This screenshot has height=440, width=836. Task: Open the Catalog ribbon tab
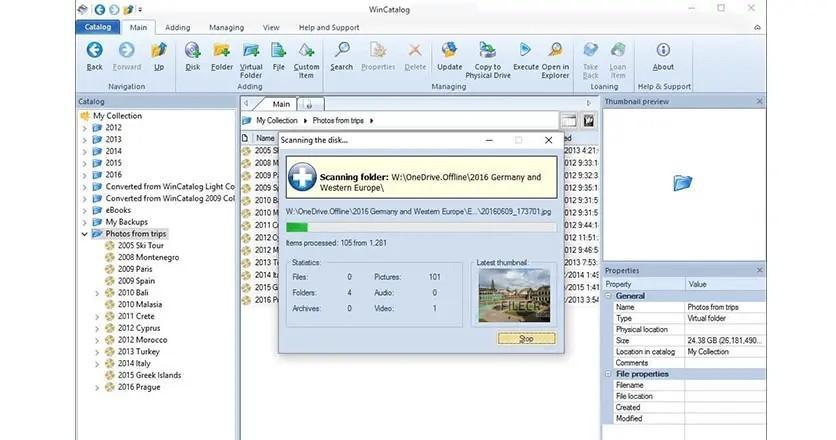pyautogui.click(x=98, y=27)
